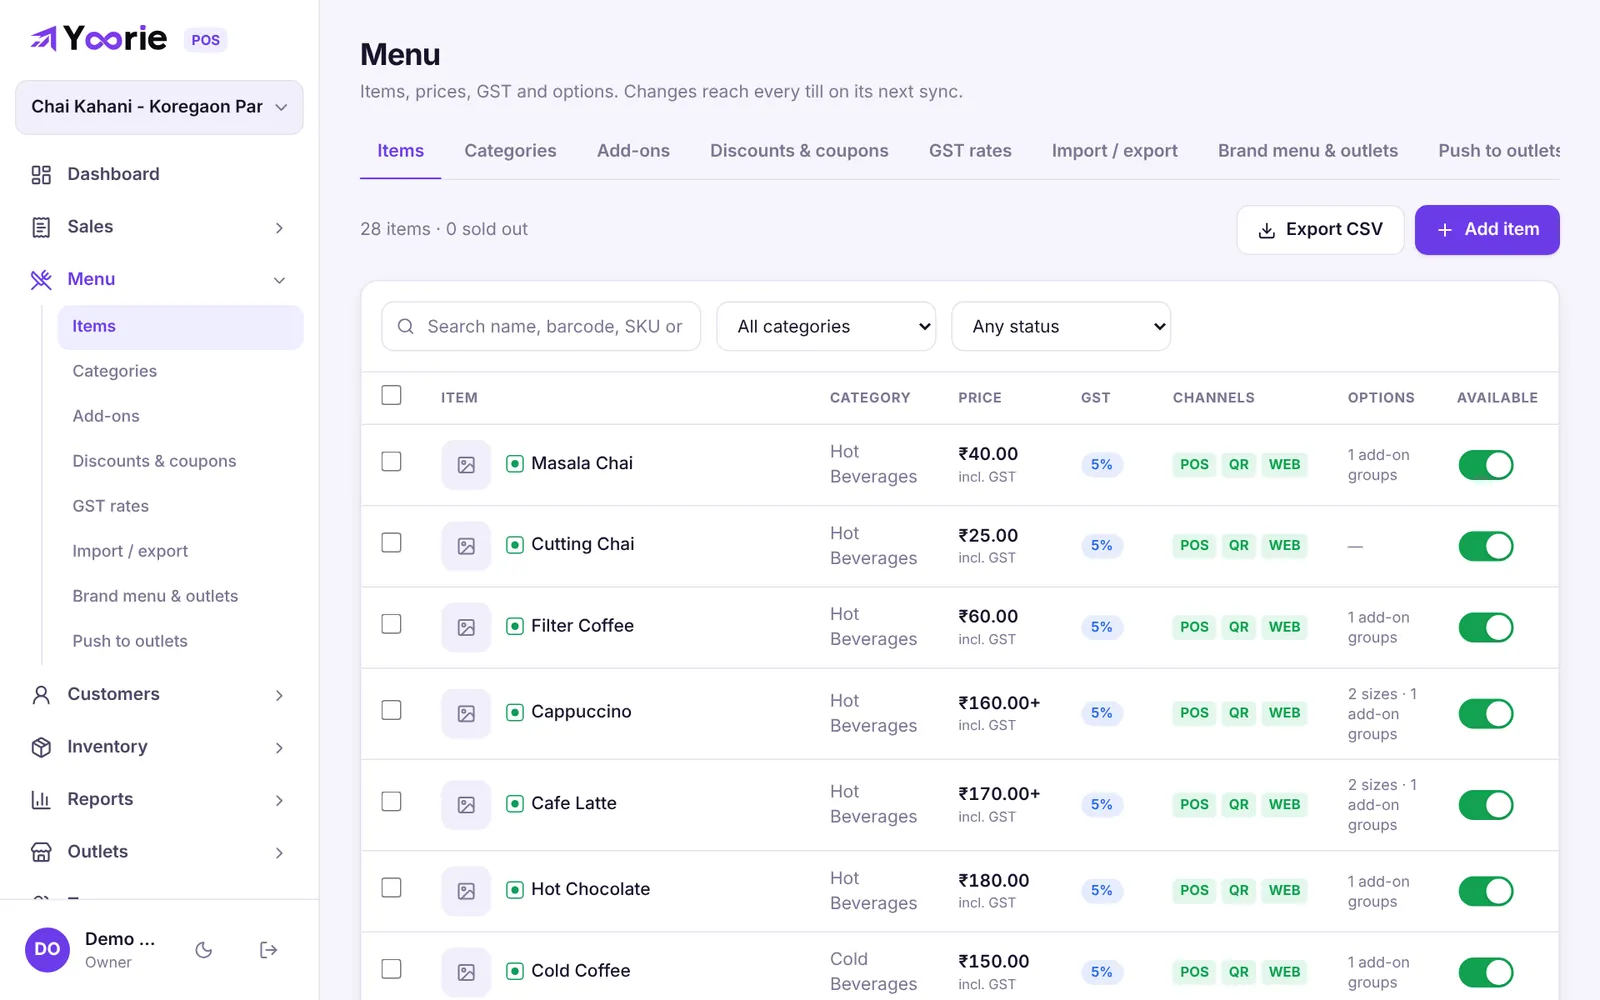Click Masala Chai image placeholder
This screenshot has width=1600, height=1000.
[x=466, y=465]
